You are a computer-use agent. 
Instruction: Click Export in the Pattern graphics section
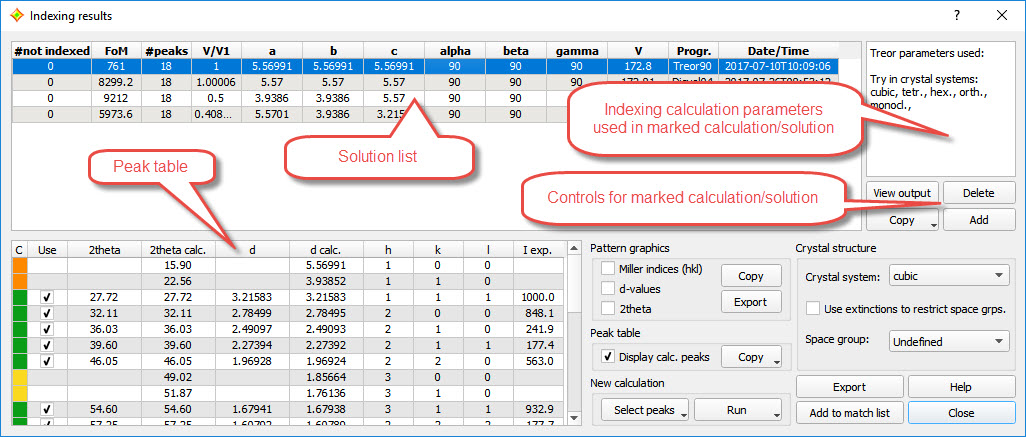pyautogui.click(x=750, y=301)
